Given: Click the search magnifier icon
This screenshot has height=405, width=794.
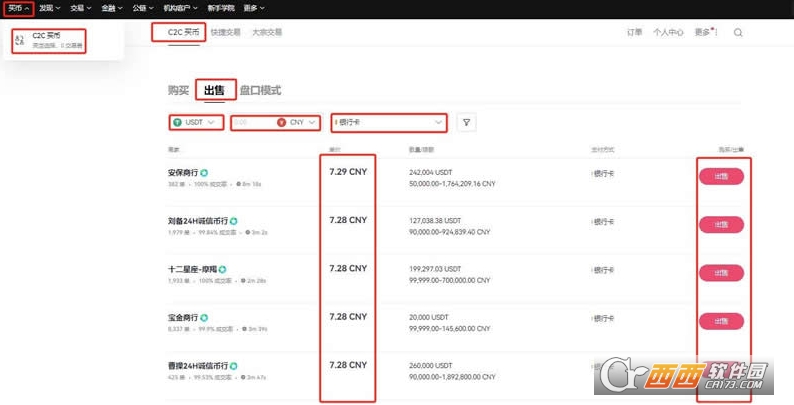Looking at the screenshot, I should click(738, 32).
